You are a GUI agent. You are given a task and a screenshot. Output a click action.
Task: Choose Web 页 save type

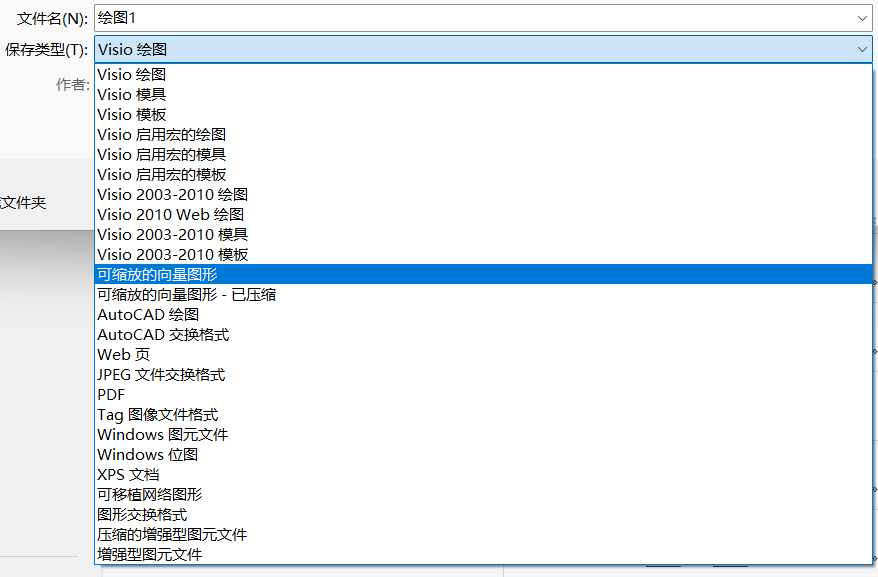pyautogui.click(x=483, y=355)
